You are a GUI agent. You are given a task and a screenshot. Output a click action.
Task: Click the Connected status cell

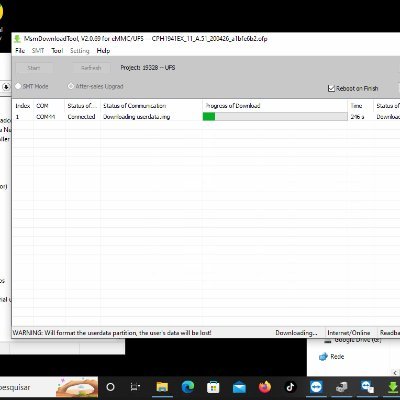click(x=81, y=117)
